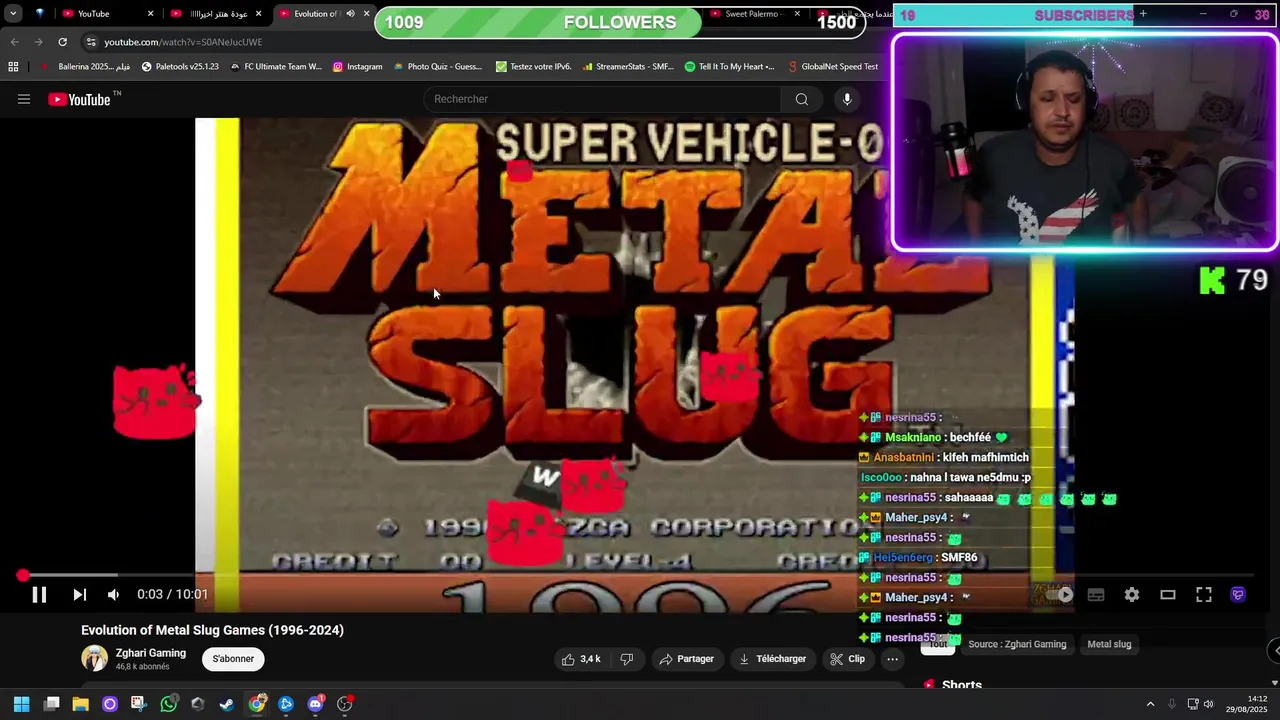View site information icon in address bar

pos(91,42)
